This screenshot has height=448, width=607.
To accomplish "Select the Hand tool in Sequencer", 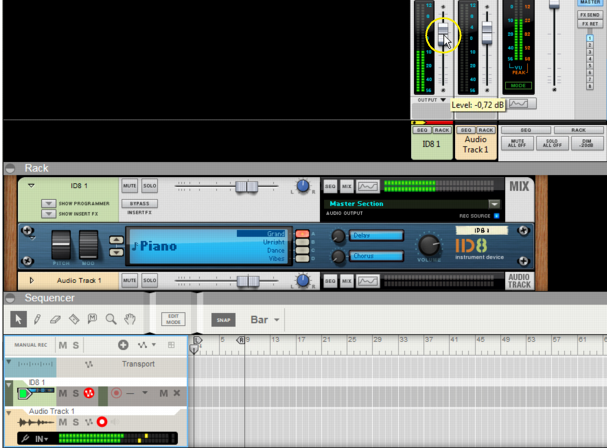I will coord(129,320).
